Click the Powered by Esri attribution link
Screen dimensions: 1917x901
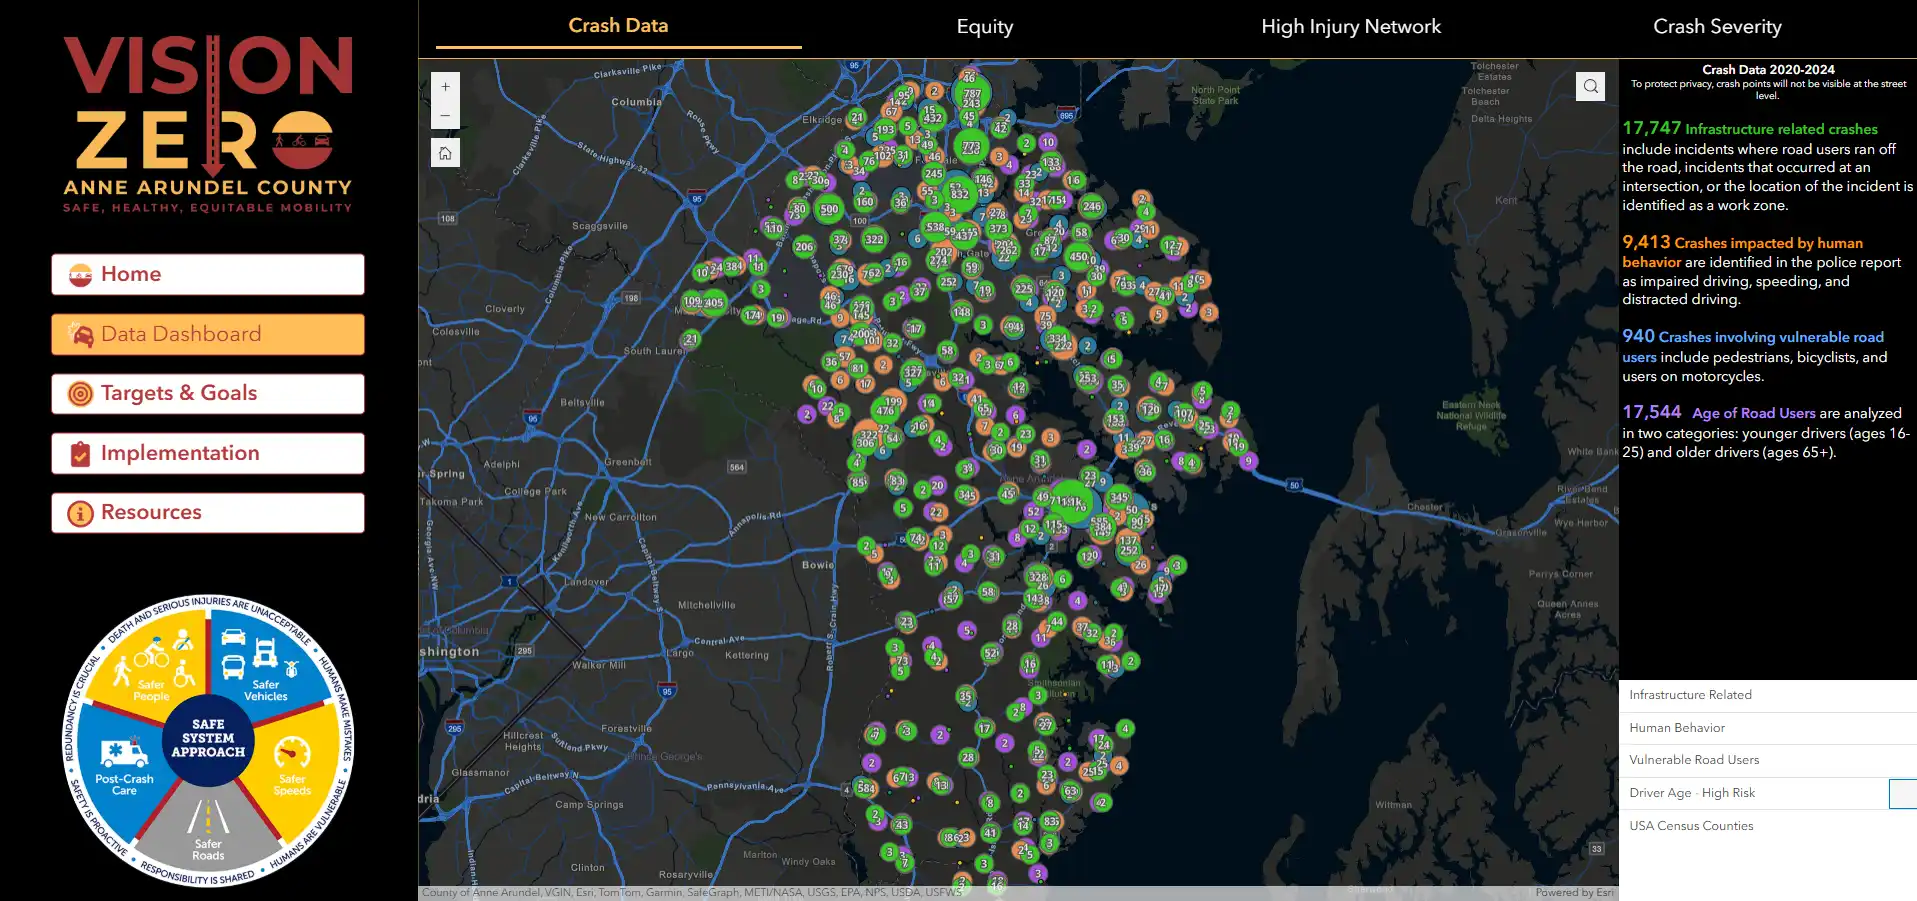point(1575,892)
